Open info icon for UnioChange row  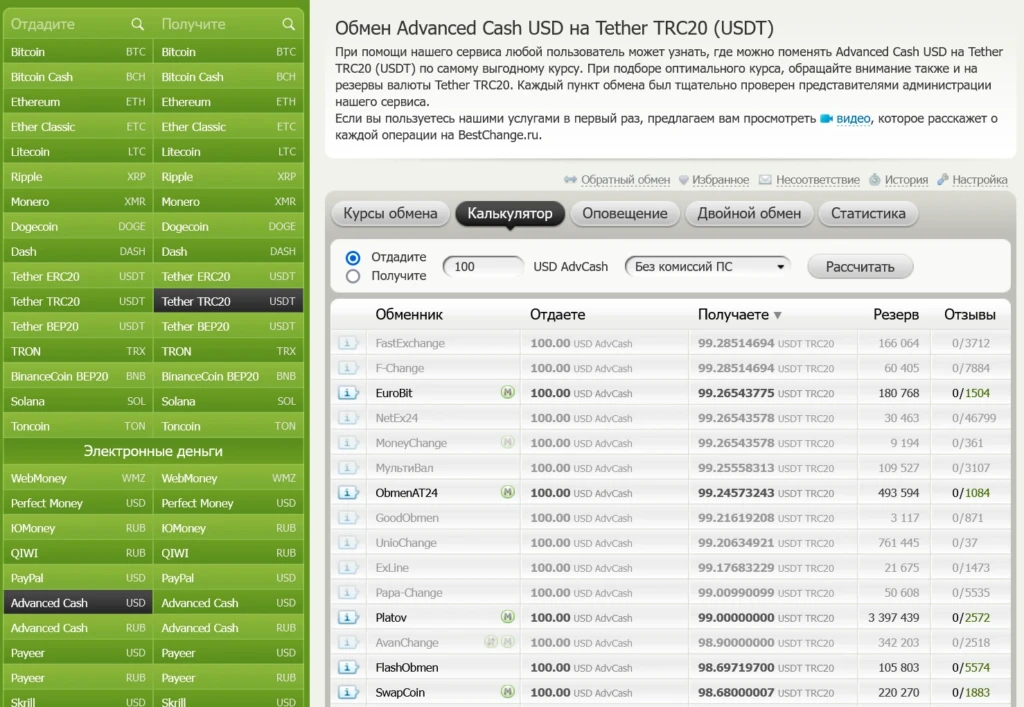point(348,542)
